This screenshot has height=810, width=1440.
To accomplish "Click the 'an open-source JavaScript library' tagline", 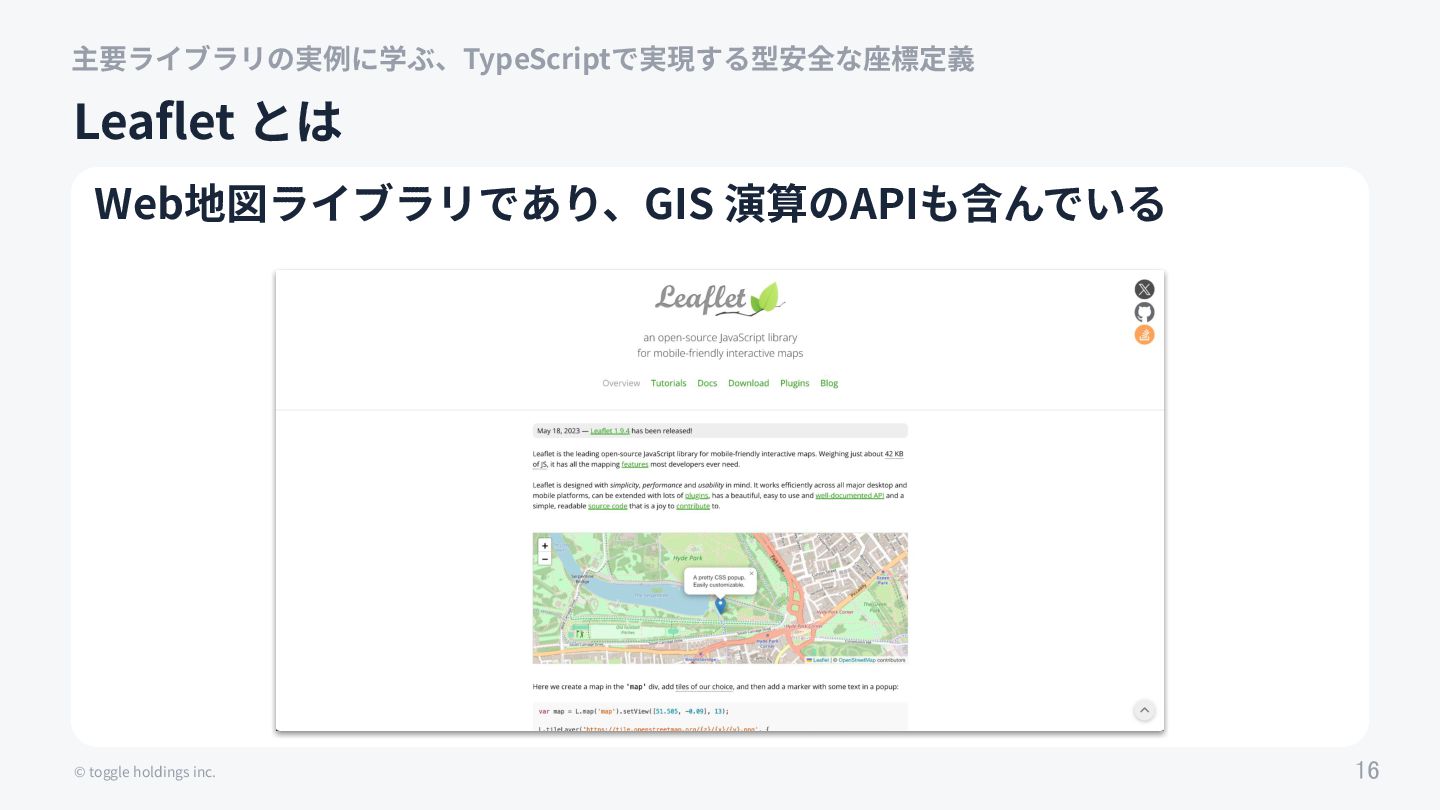I will point(720,338).
